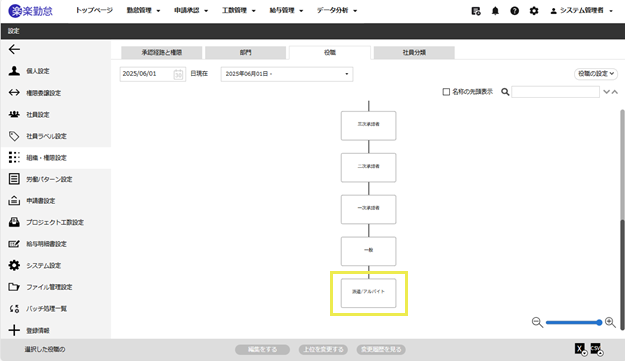The width and height of the screenshot is (625, 361).
Task: Open the settings gear in top header
Action: coord(534,11)
